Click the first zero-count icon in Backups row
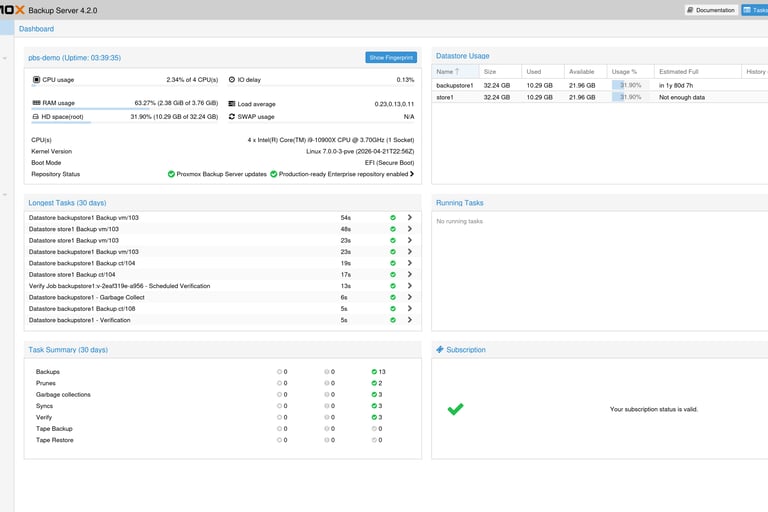Screen dimensions: 768x512 (280, 372)
